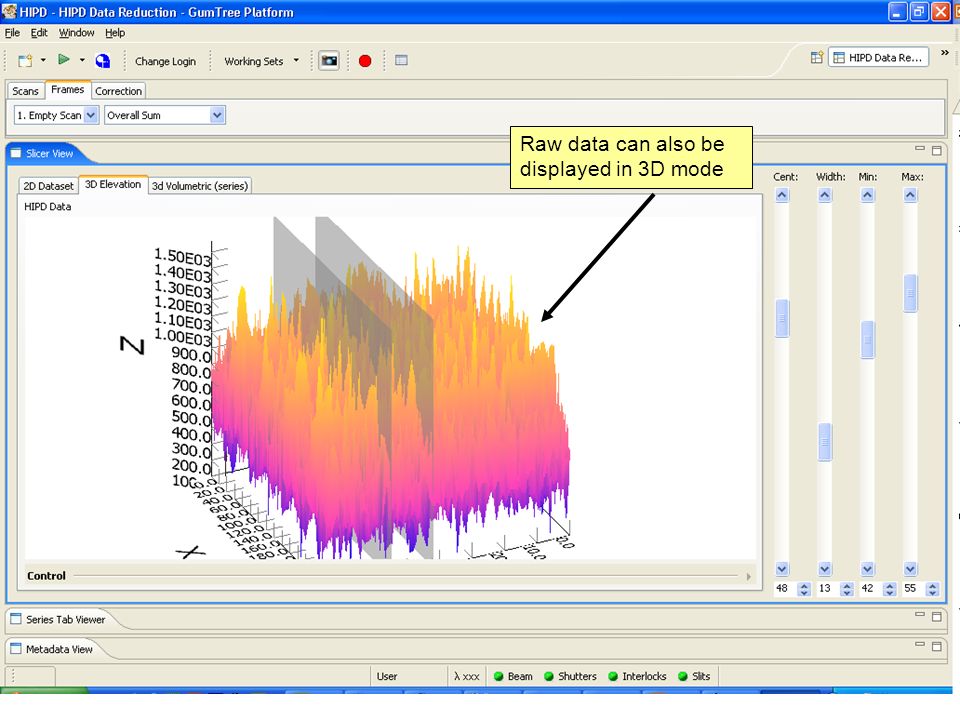Click the table icon right of red circle
960x720 pixels.
(x=401, y=60)
